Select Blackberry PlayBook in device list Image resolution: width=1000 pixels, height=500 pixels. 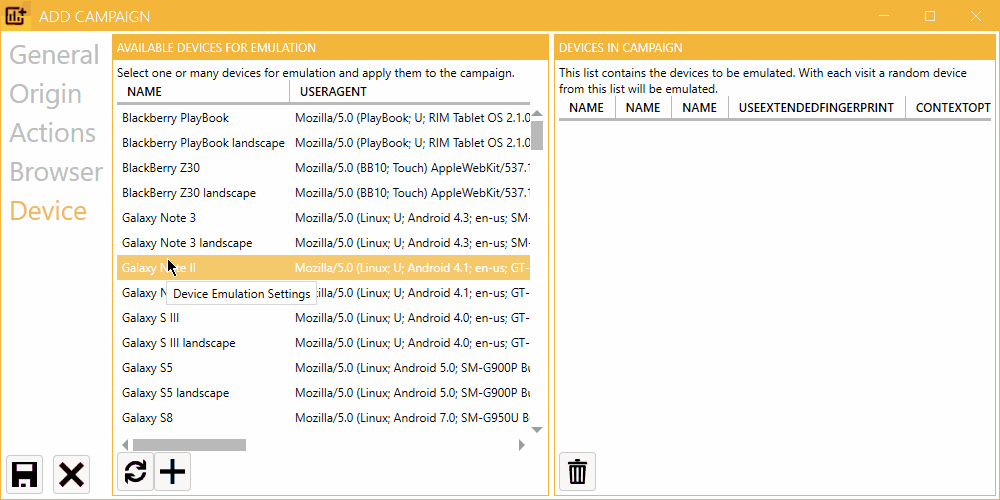(x=323, y=118)
